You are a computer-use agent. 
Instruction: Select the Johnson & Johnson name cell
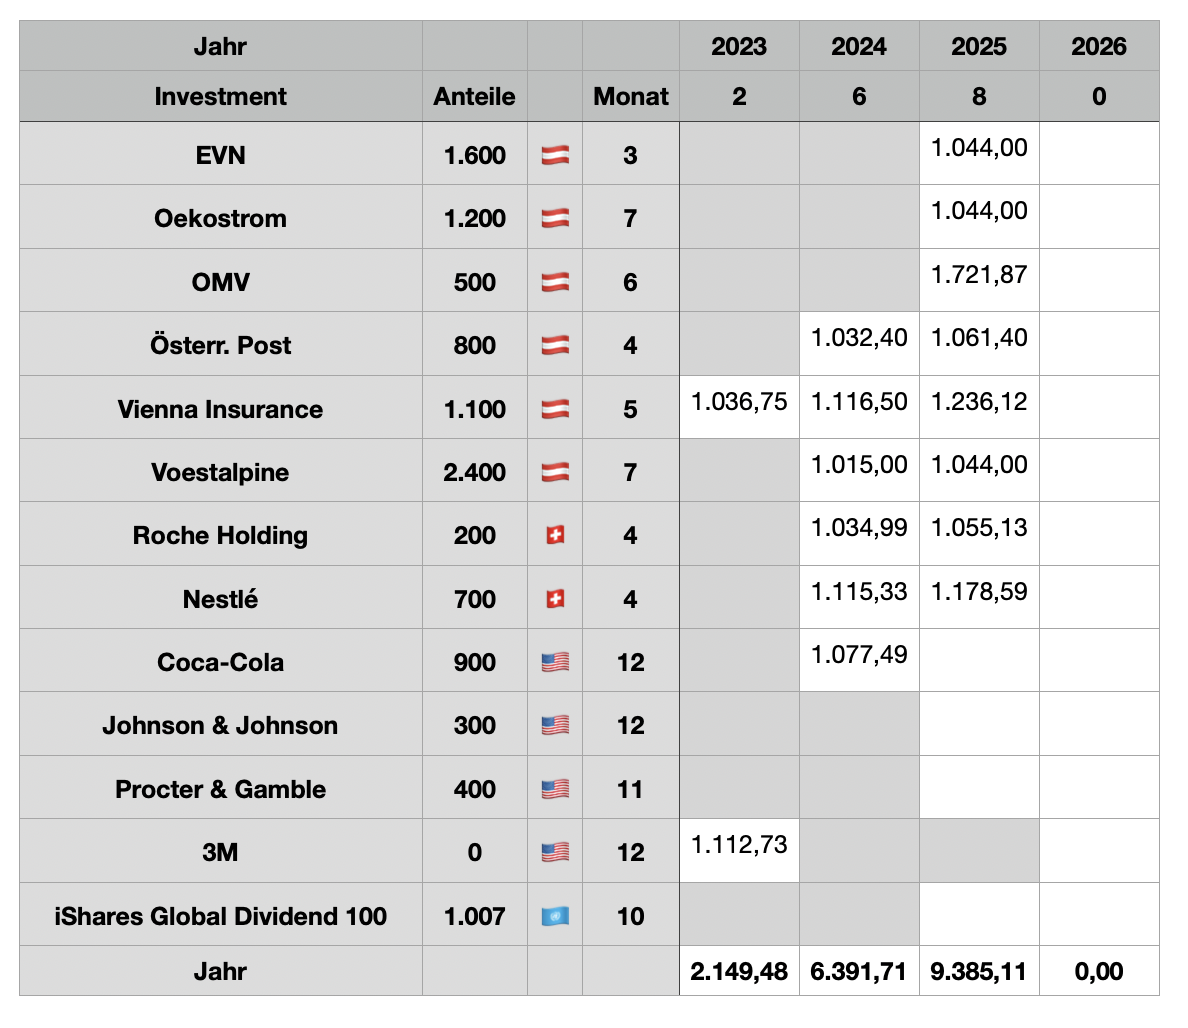coord(220,725)
